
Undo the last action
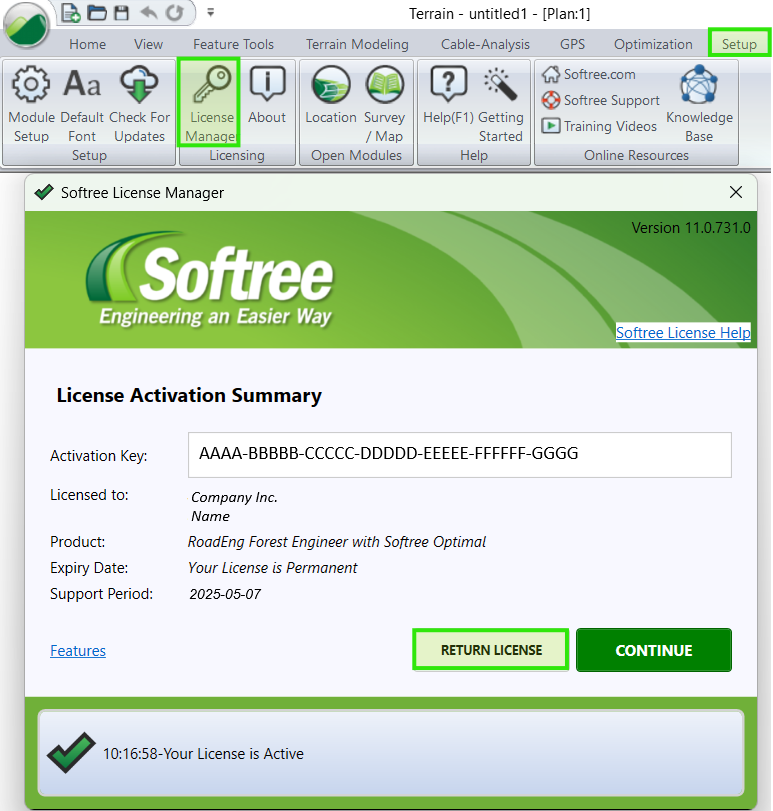point(148,12)
